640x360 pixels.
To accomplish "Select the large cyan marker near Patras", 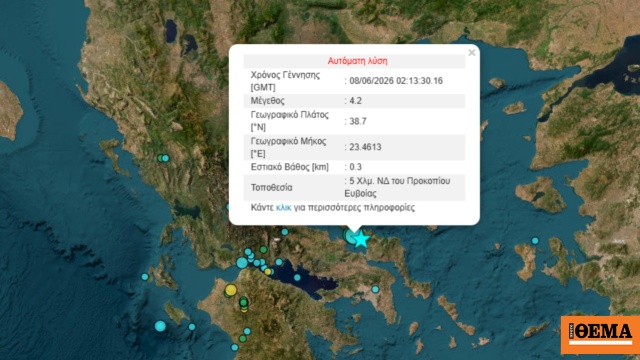I will point(242,262).
